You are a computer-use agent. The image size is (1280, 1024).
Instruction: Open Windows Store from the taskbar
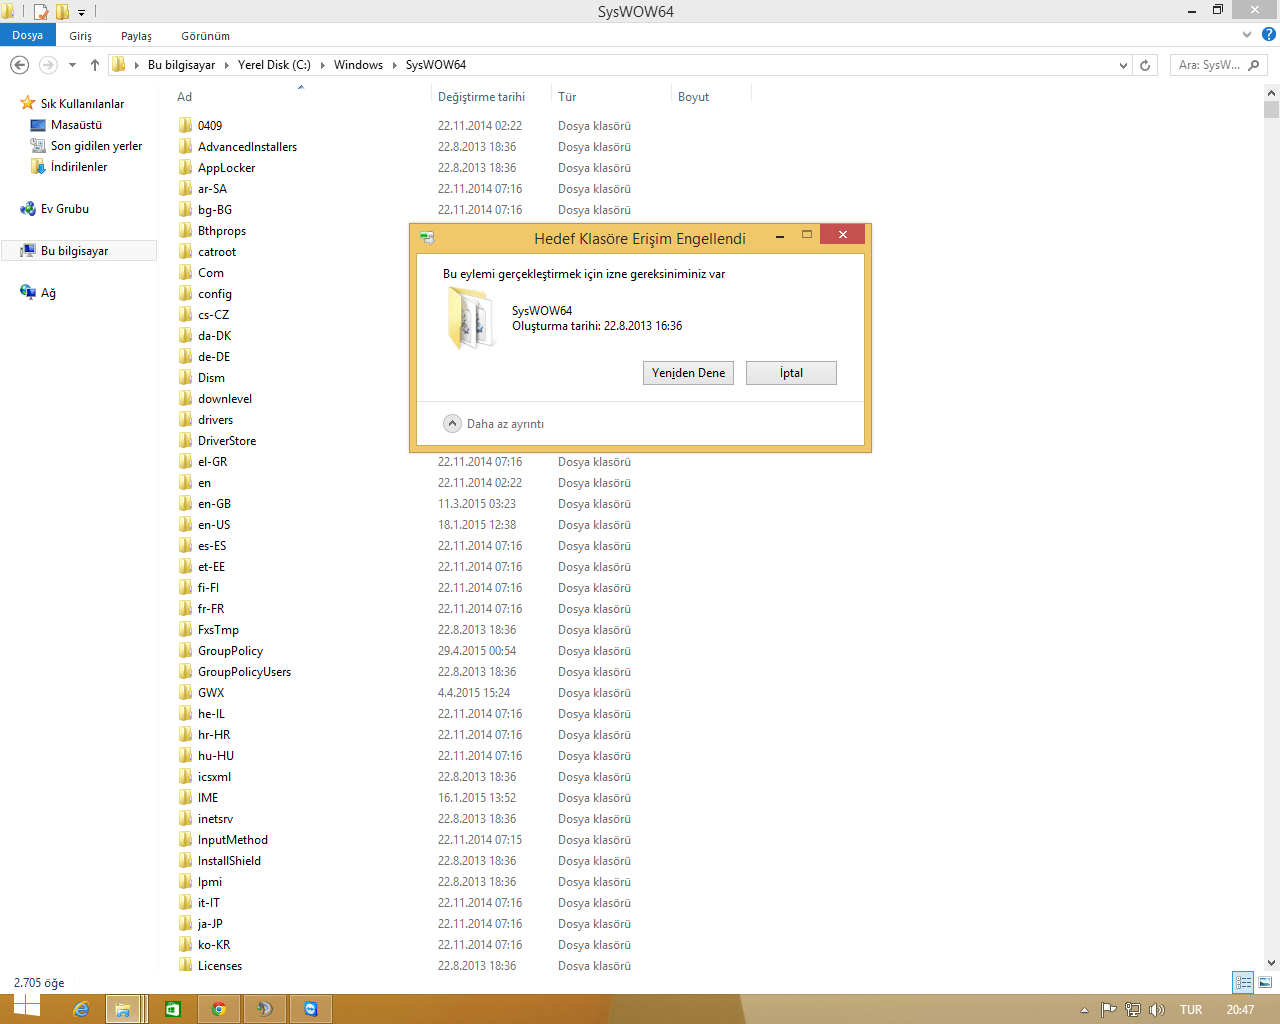172,1009
